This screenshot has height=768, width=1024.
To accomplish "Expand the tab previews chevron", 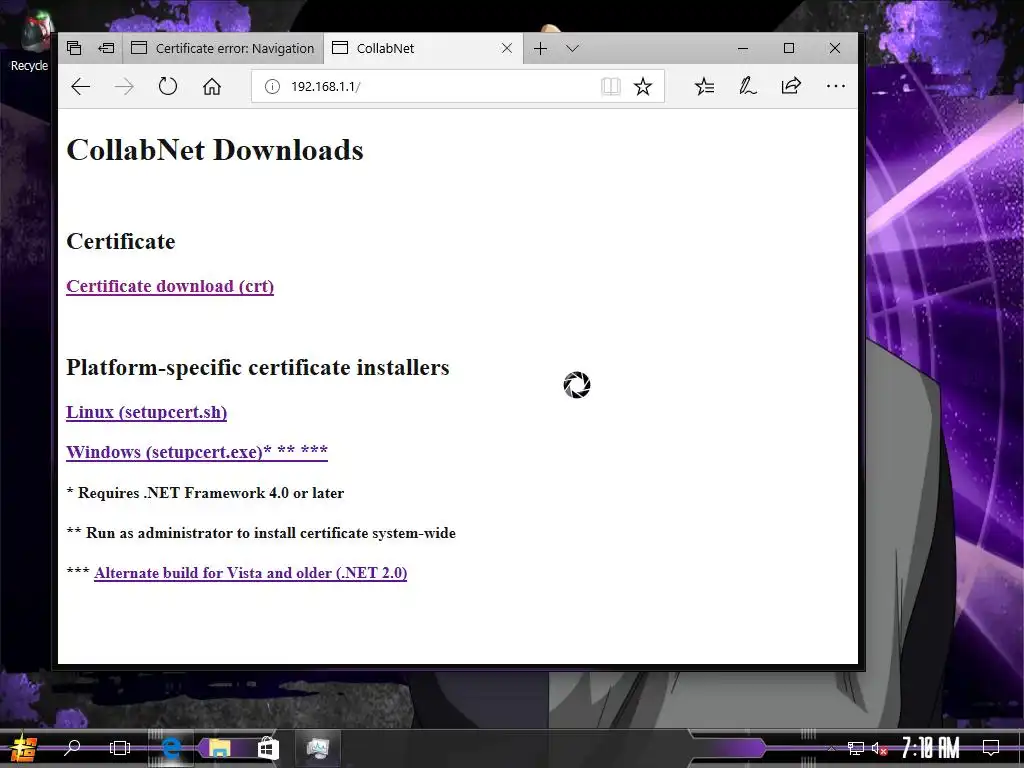I will point(573,48).
